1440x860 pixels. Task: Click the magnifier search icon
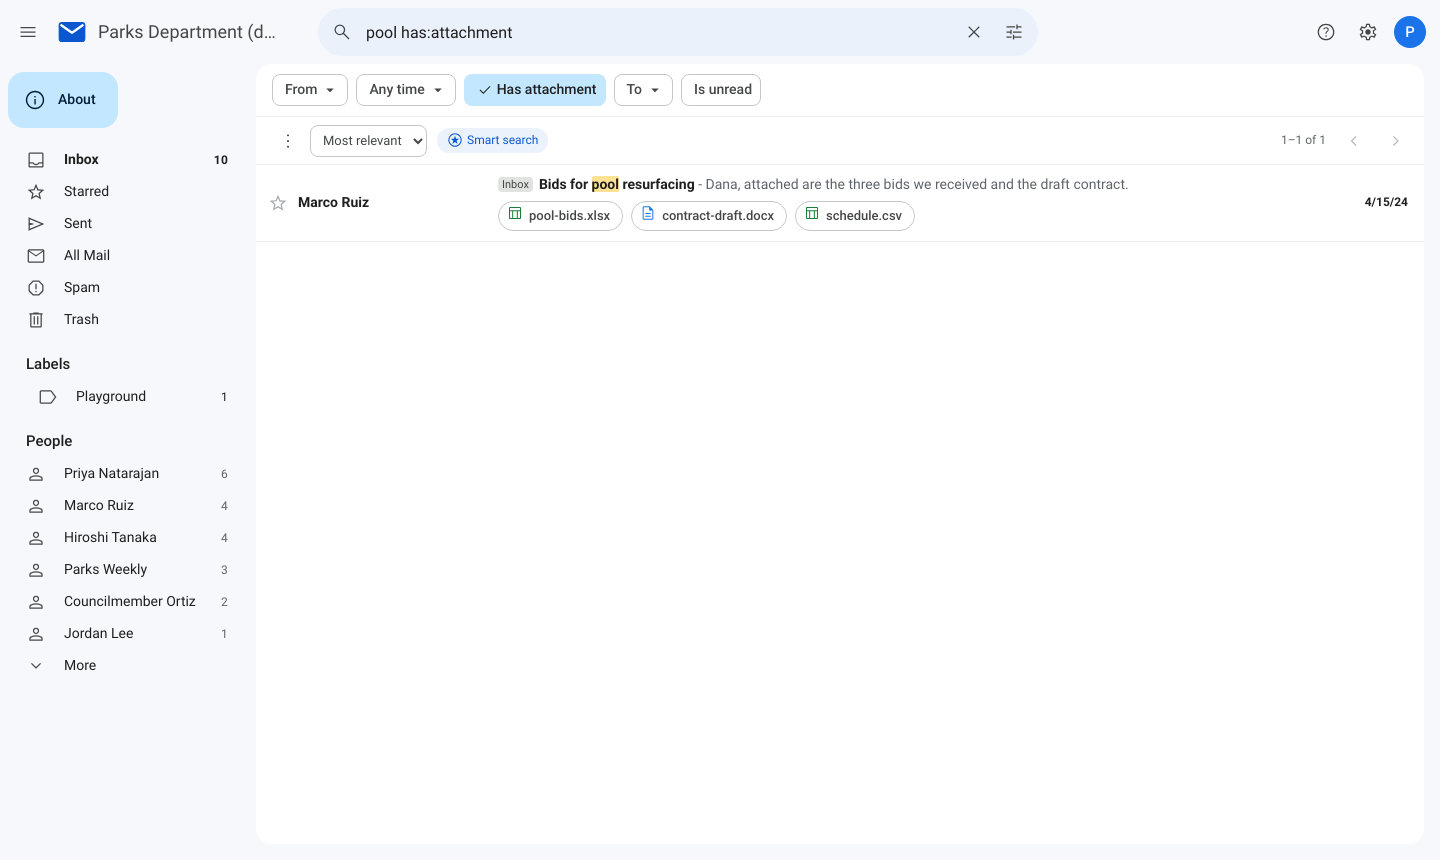click(342, 32)
